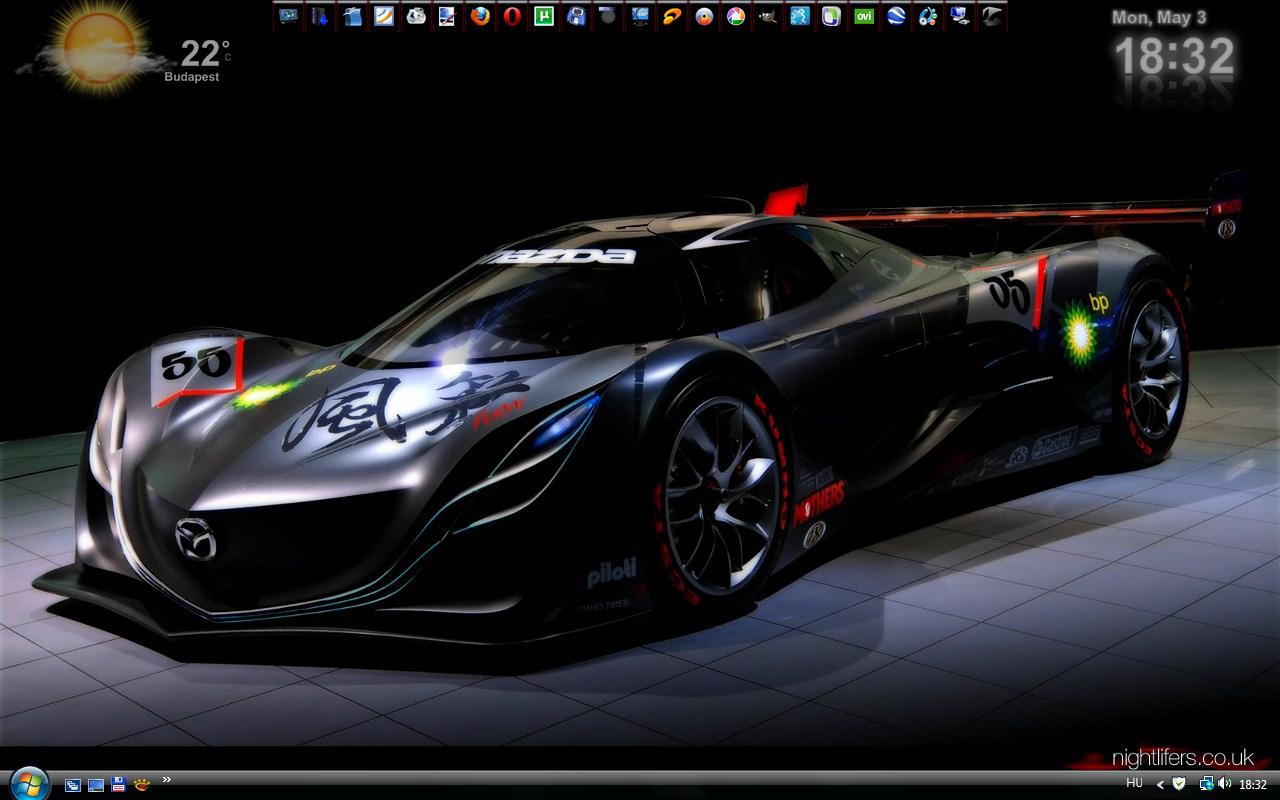The width and height of the screenshot is (1280, 800).
Task: Show hidden tray icons arrow
Action: pos(1160,784)
